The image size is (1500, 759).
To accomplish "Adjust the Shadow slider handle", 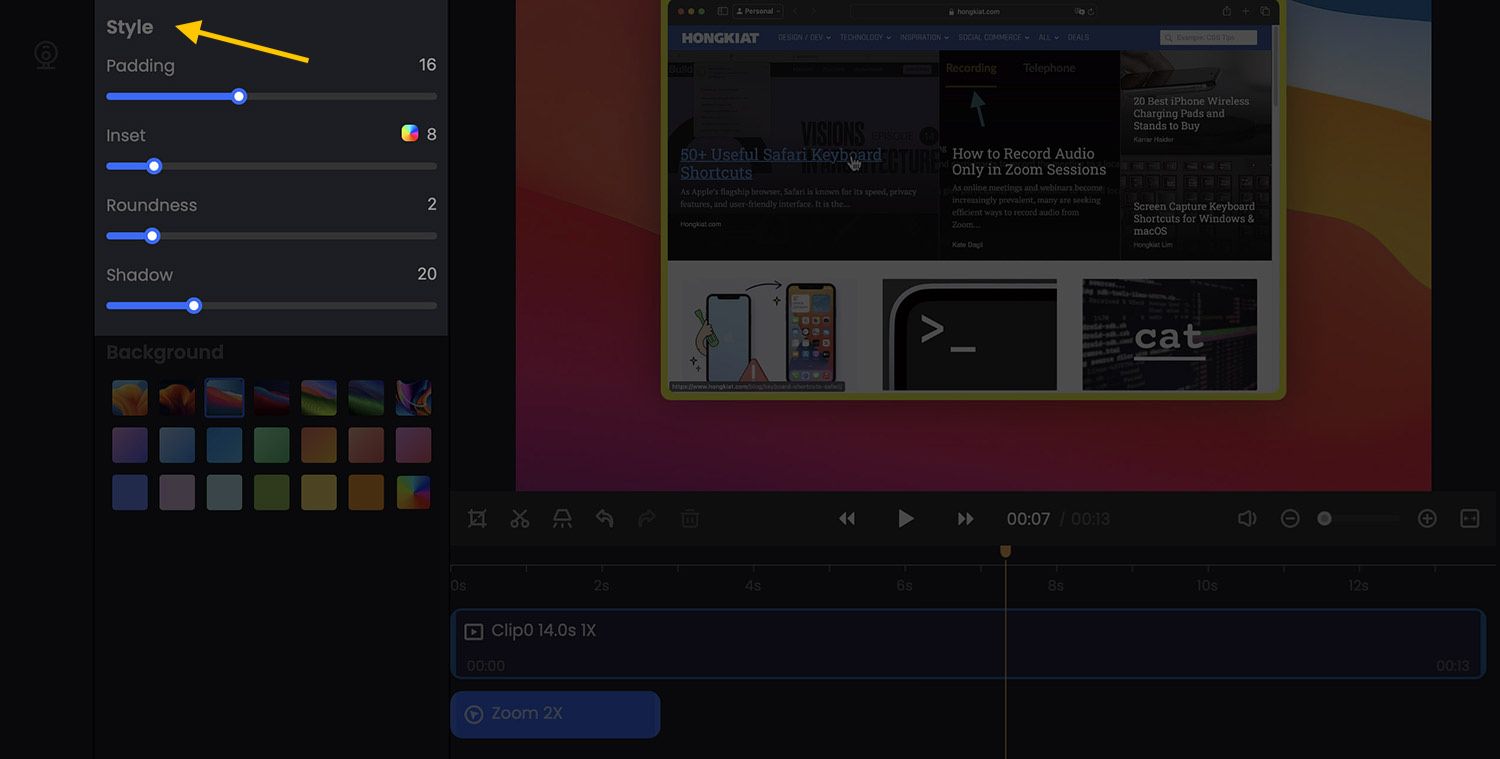I will coord(194,306).
